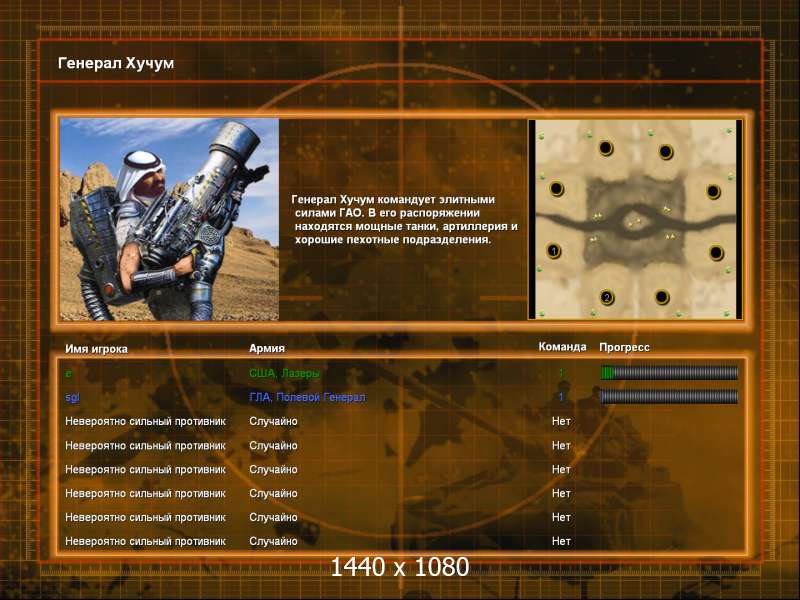Click team number for 'США, Лазеры' player
The width and height of the screenshot is (800, 600).
(561, 373)
